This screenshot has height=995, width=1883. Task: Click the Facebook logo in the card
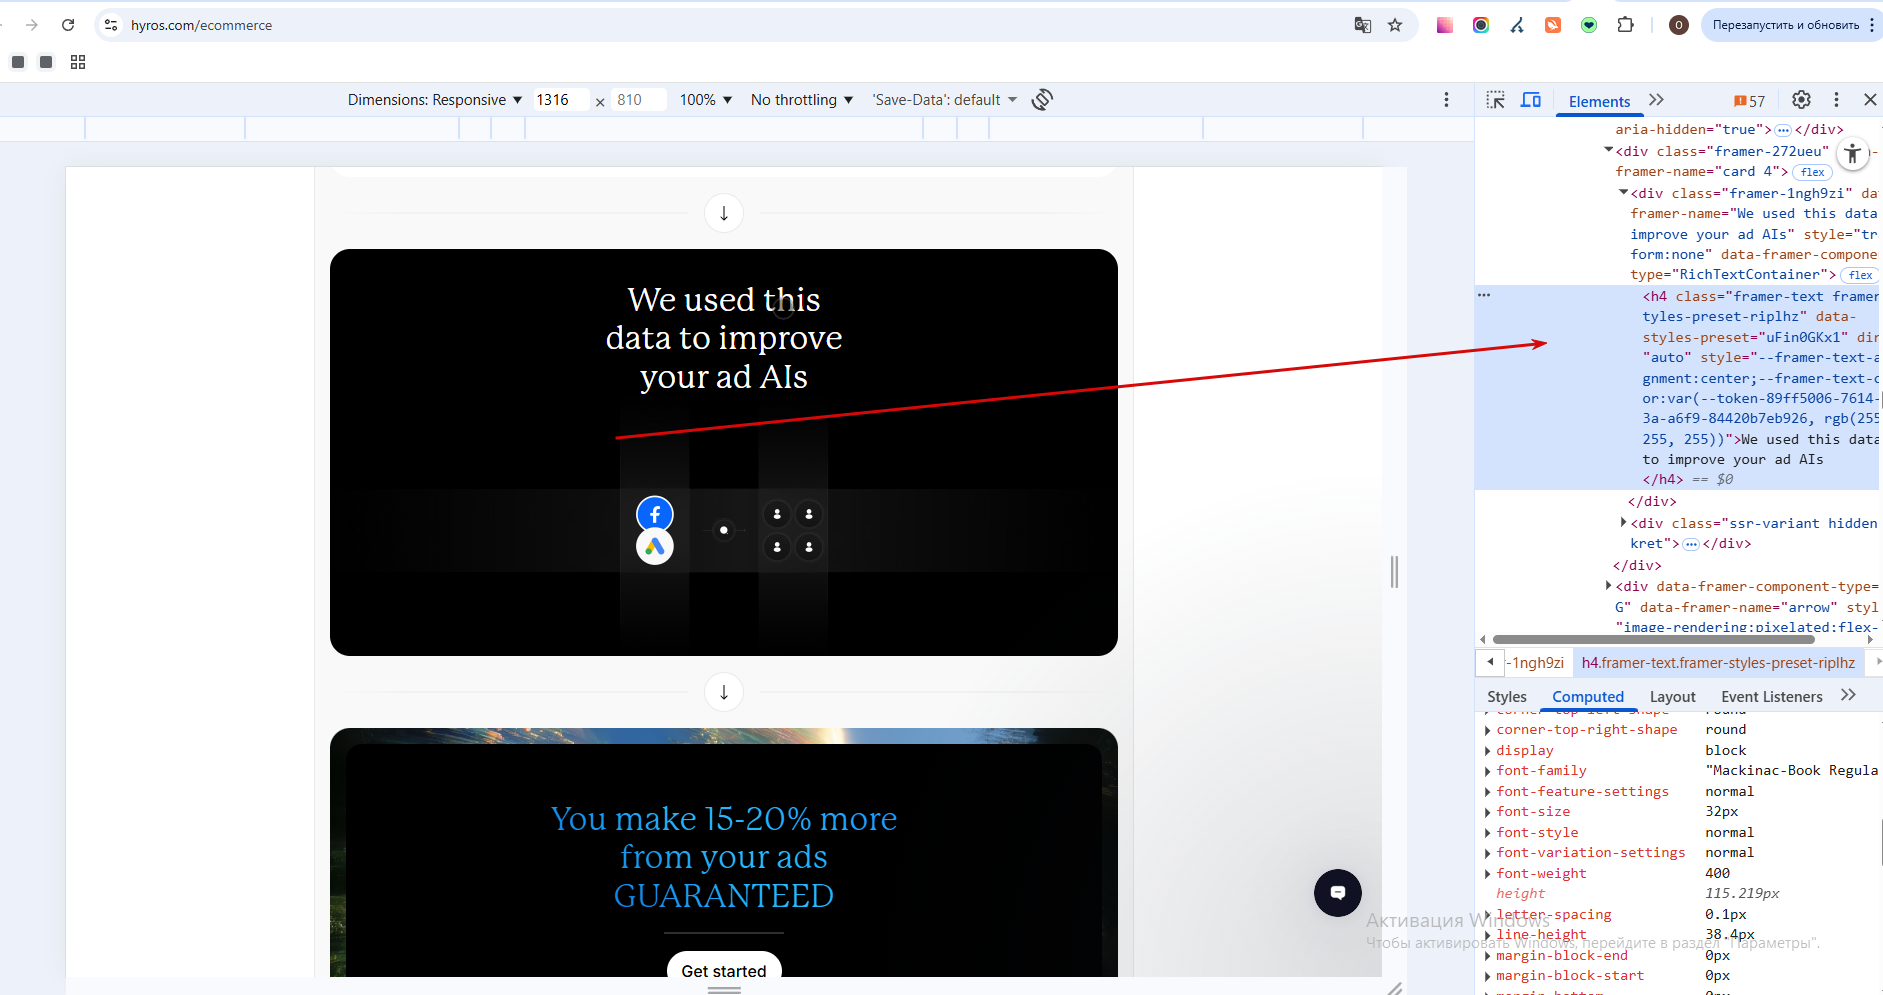click(655, 514)
